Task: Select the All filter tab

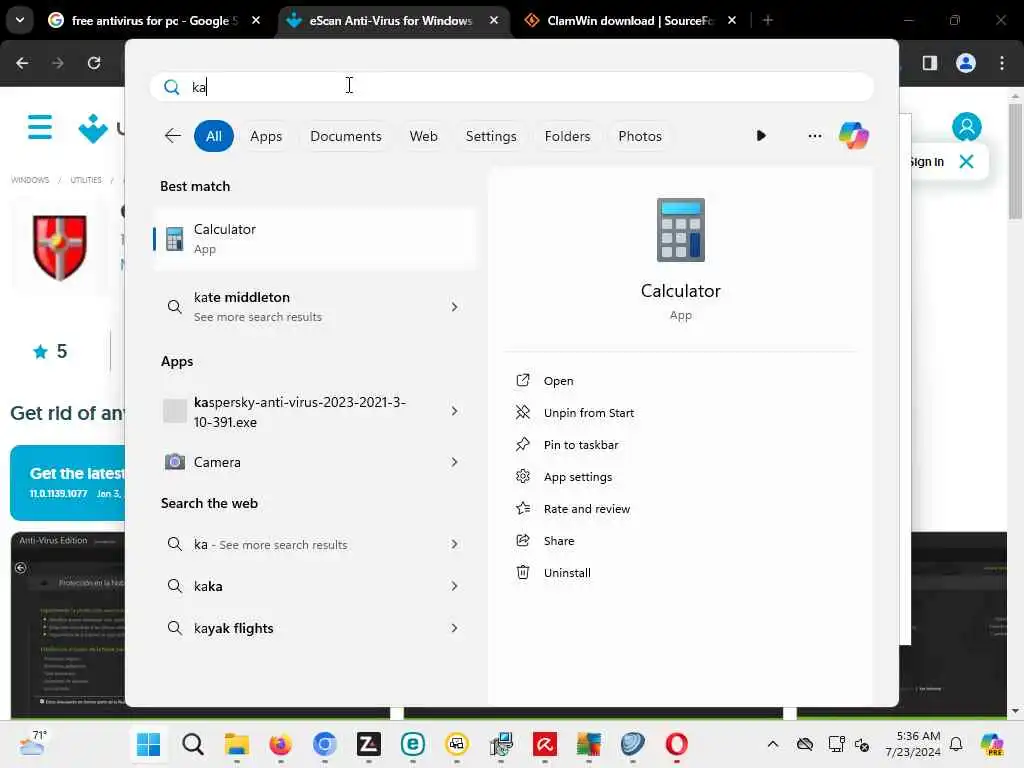Action: [x=214, y=136]
